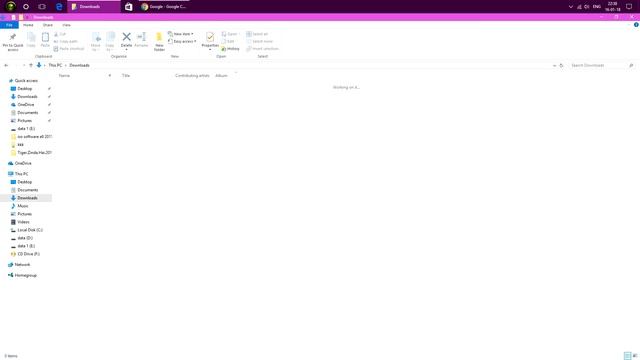Open the Store icon in taskbar

pyautogui.click(x=129, y=7)
